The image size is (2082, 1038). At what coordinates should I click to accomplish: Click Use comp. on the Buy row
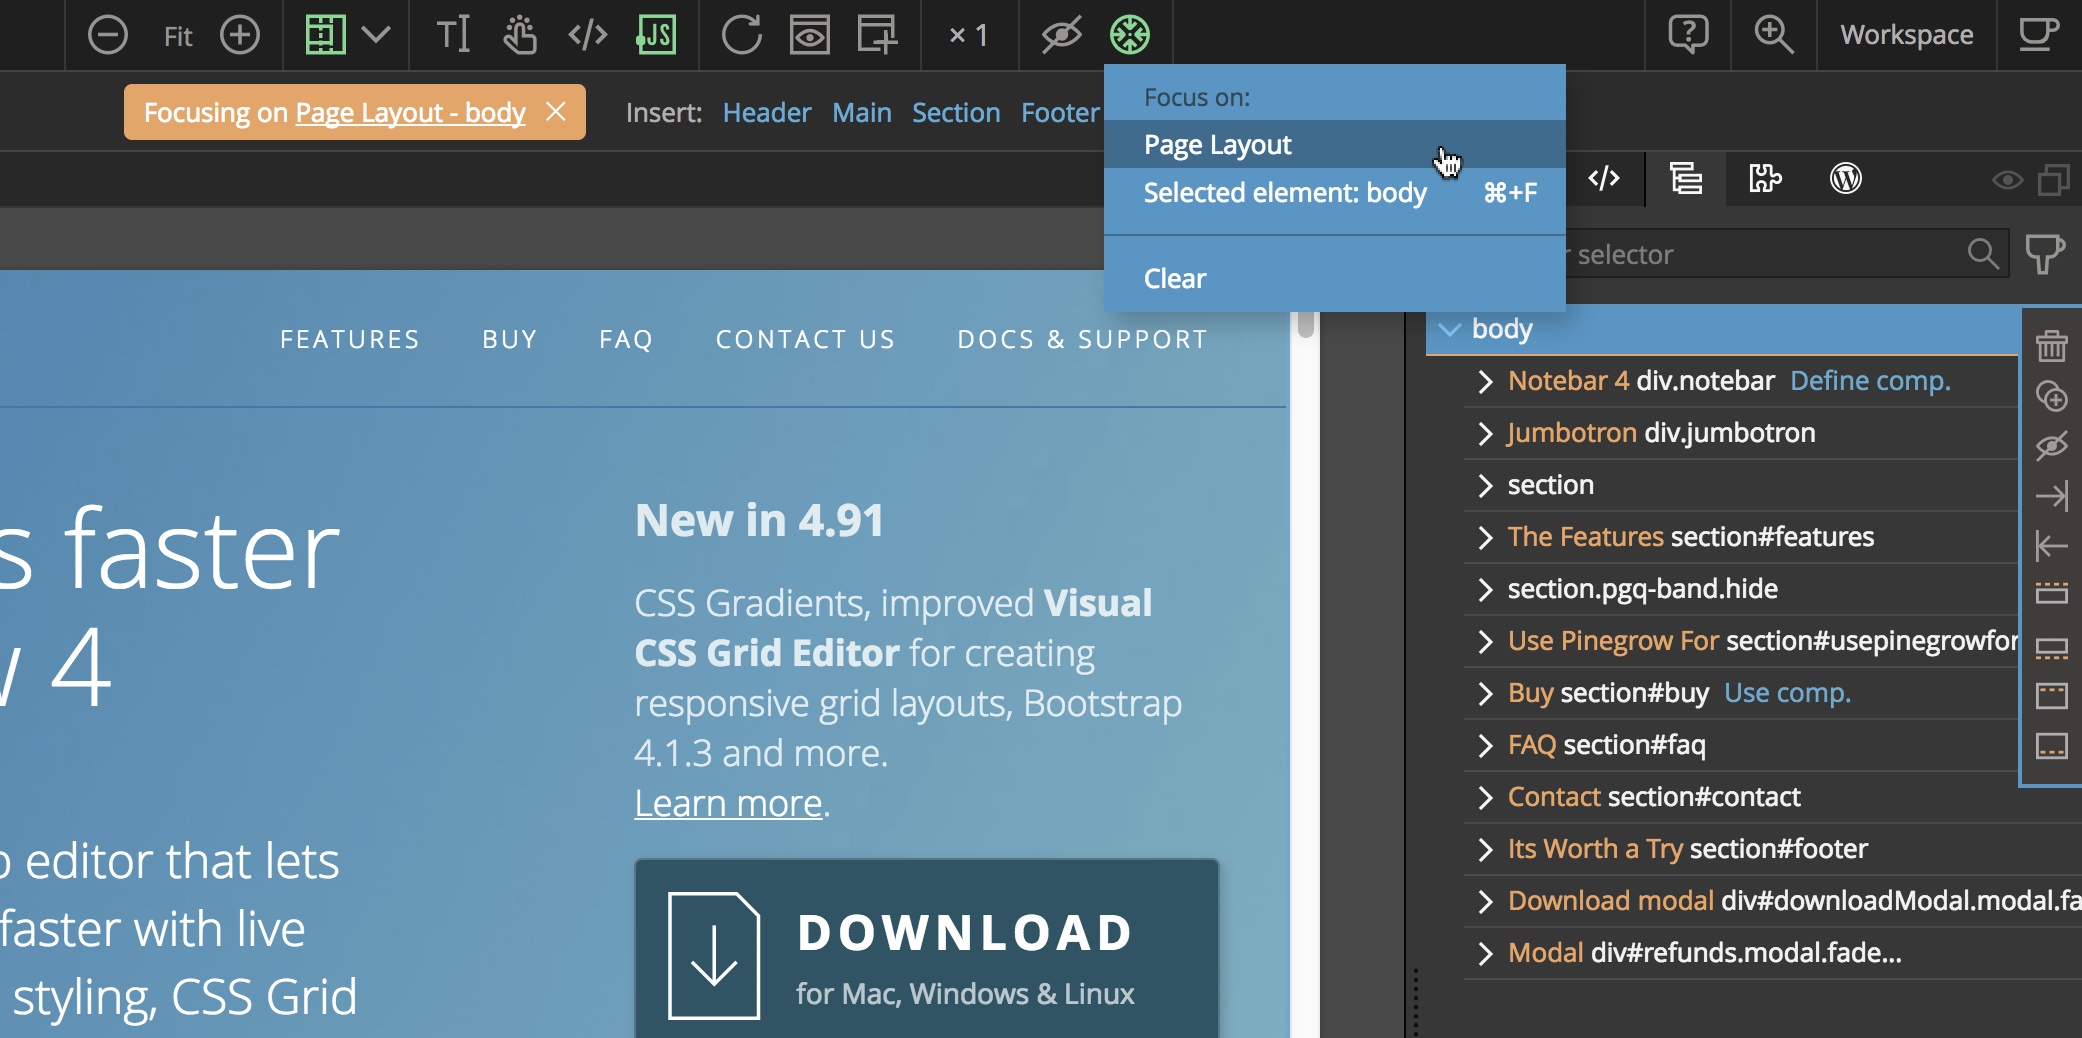tap(1787, 693)
